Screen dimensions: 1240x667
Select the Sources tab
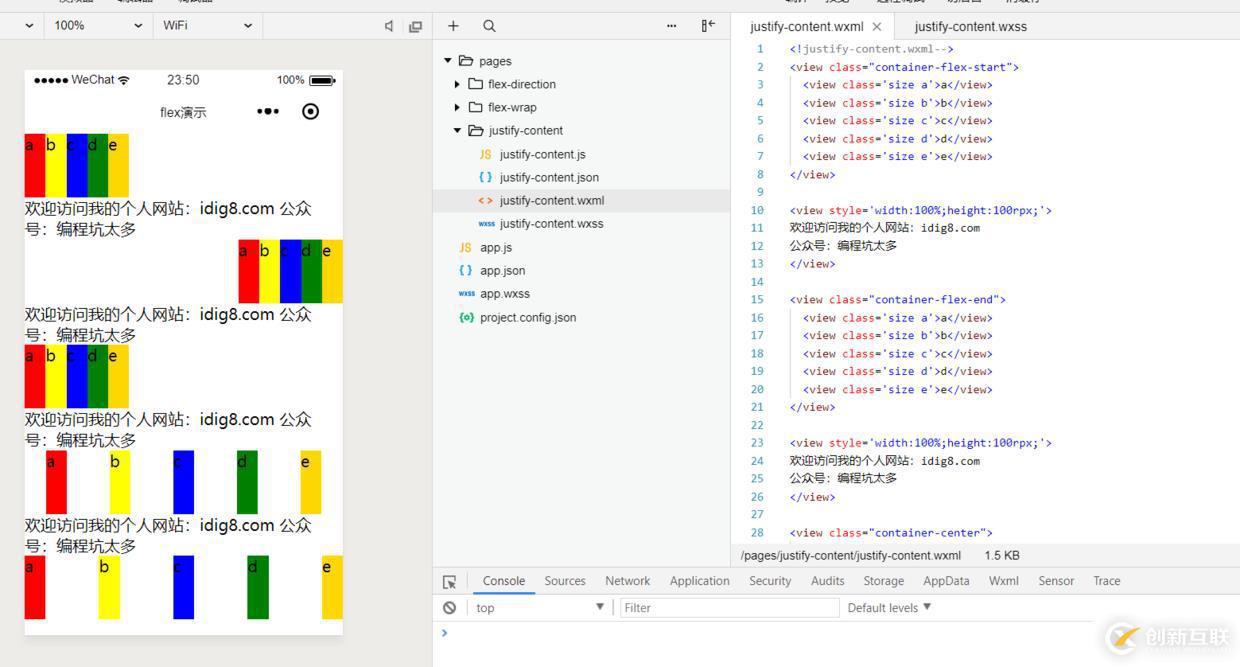pos(565,581)
